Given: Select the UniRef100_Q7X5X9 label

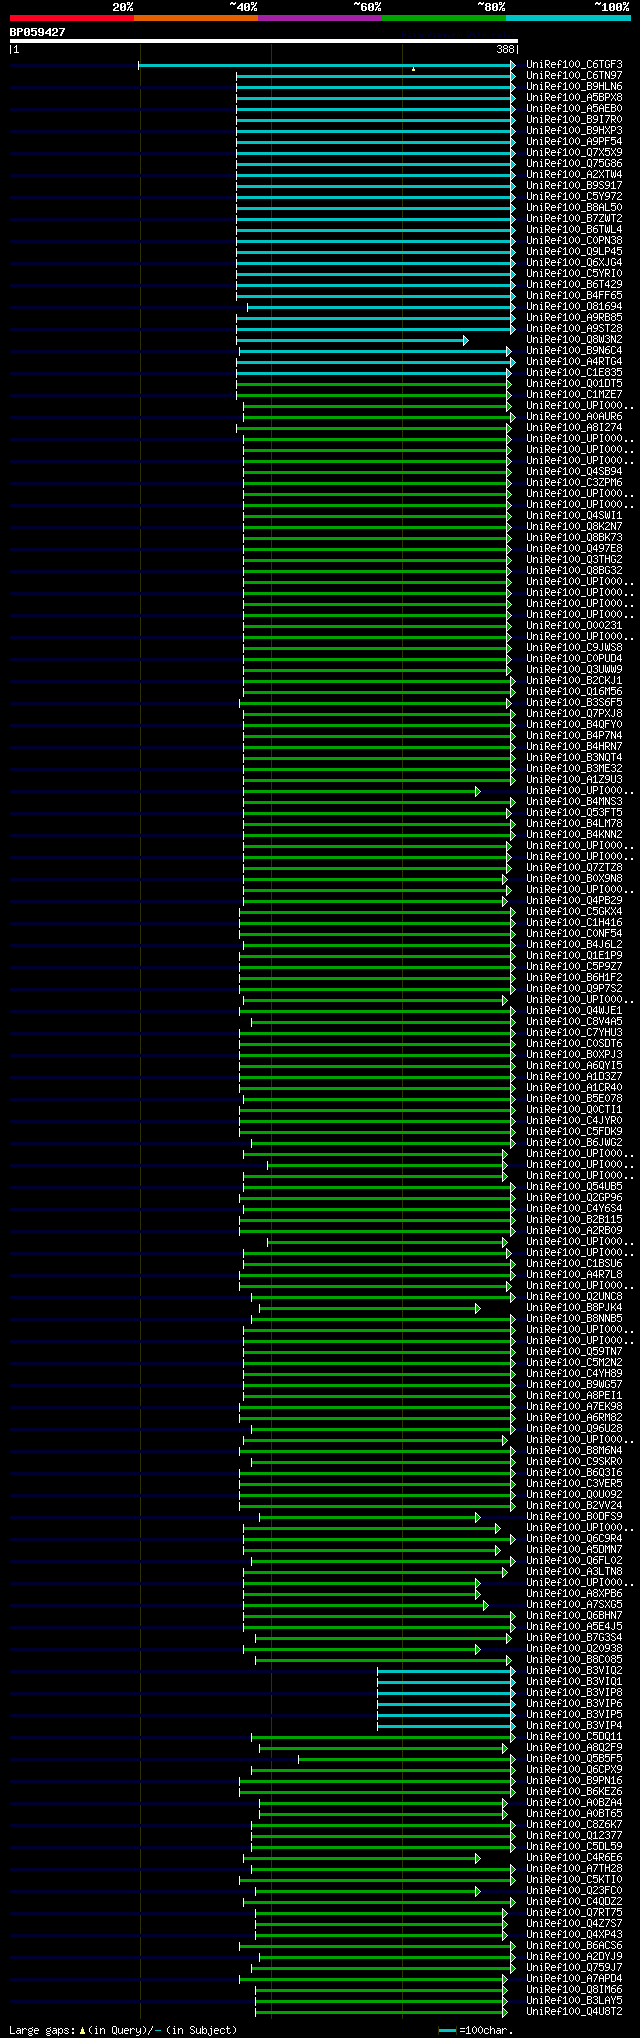Looking at the screenshot, I should (x=574, y=153).
